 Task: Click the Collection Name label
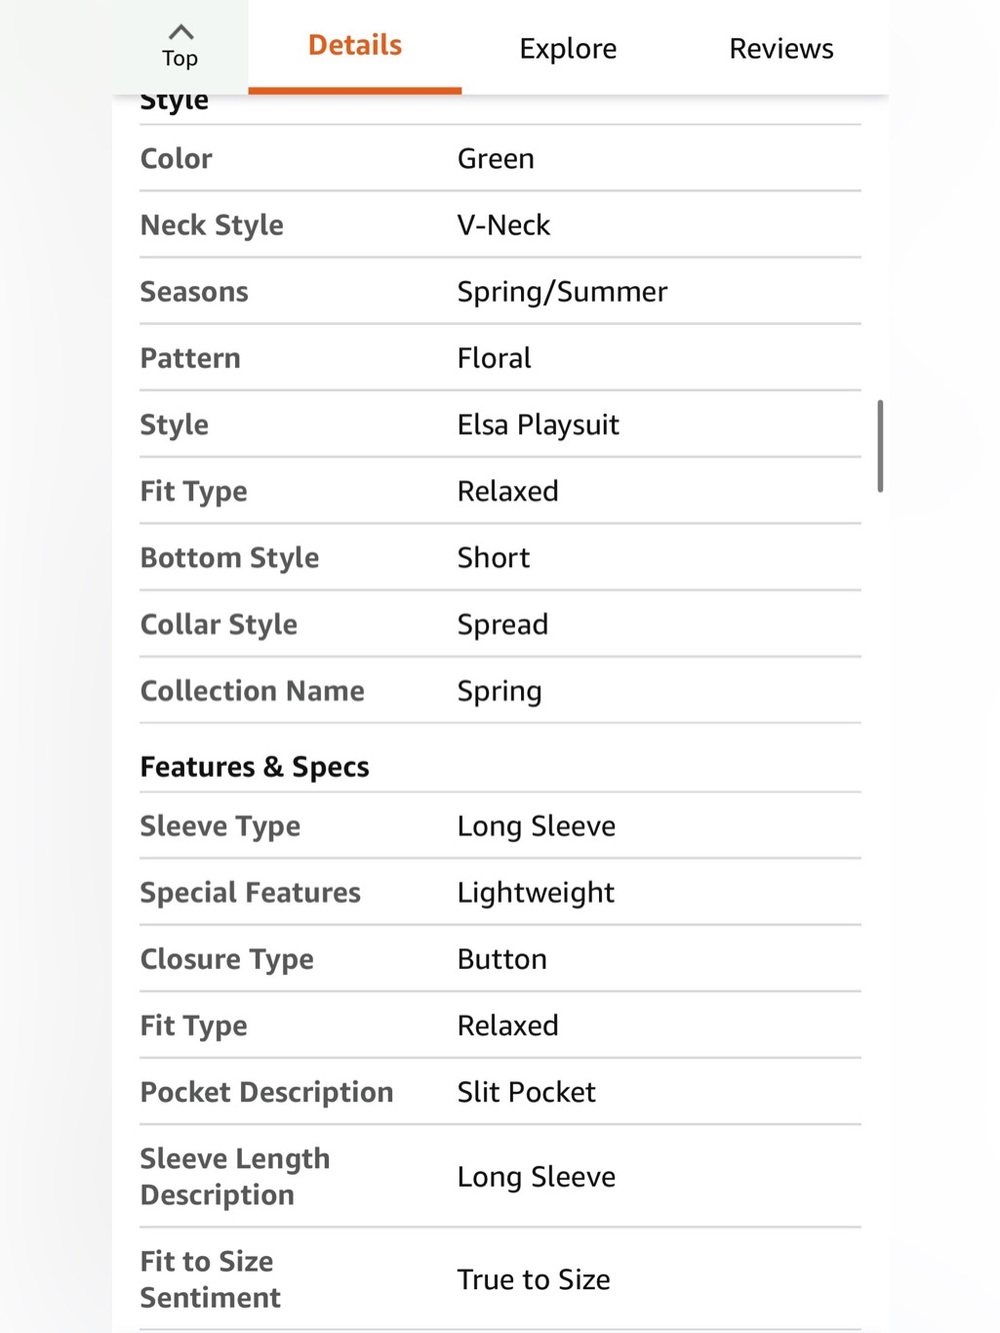[x=252, y=691]
